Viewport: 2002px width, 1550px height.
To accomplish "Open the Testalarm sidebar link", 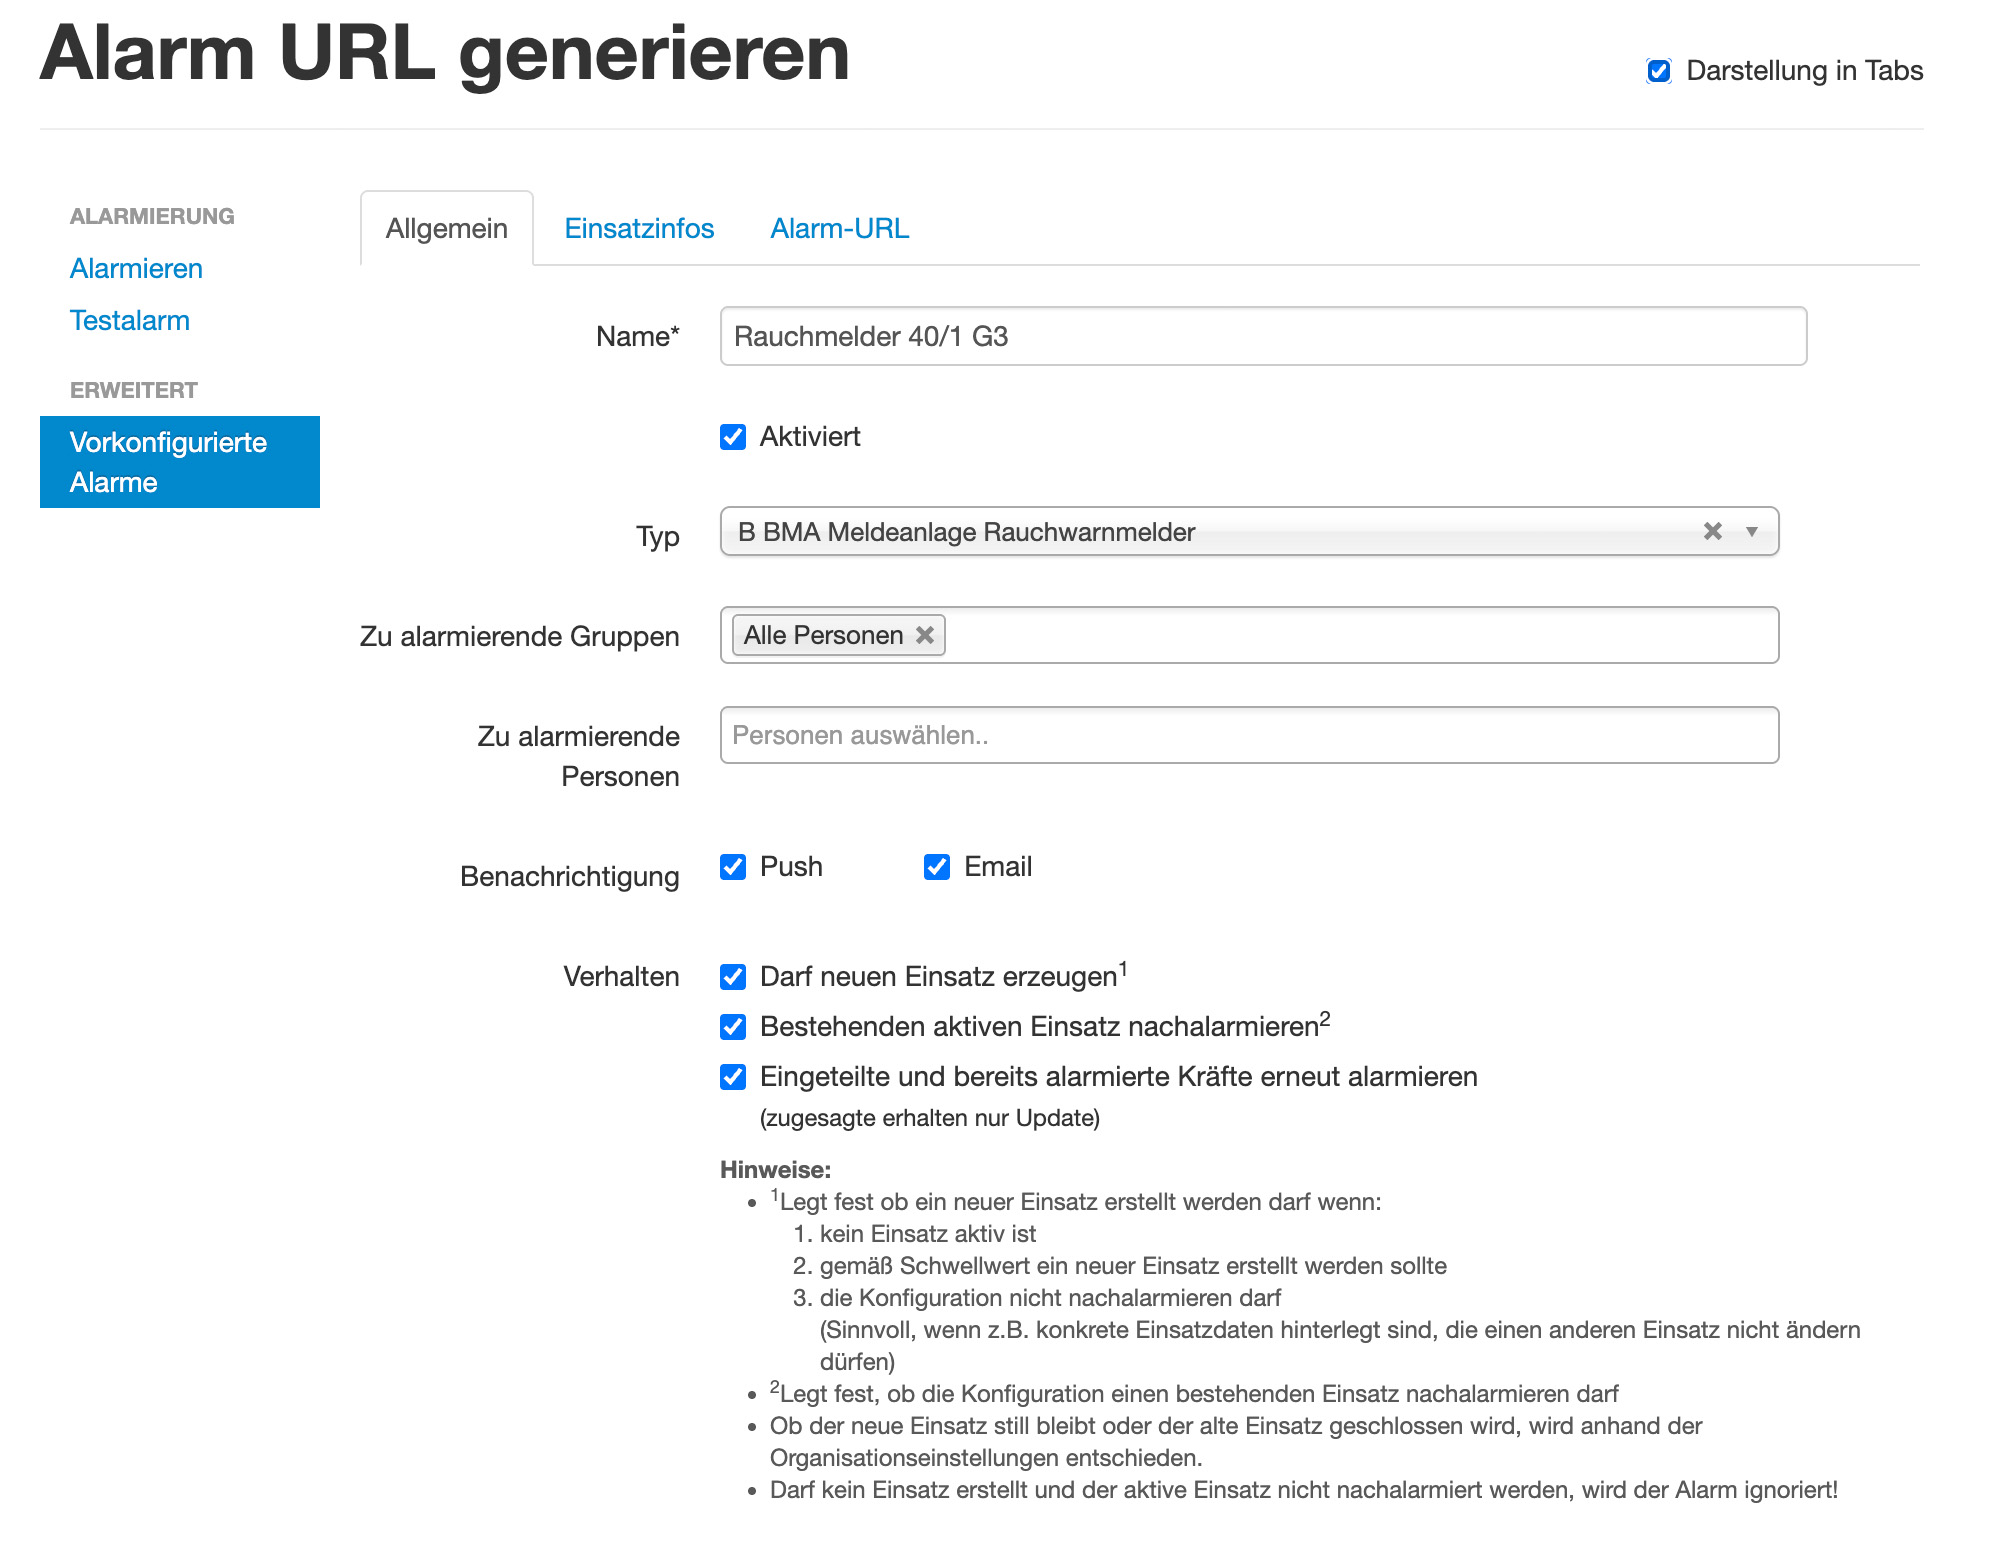I will pos(130,321).
